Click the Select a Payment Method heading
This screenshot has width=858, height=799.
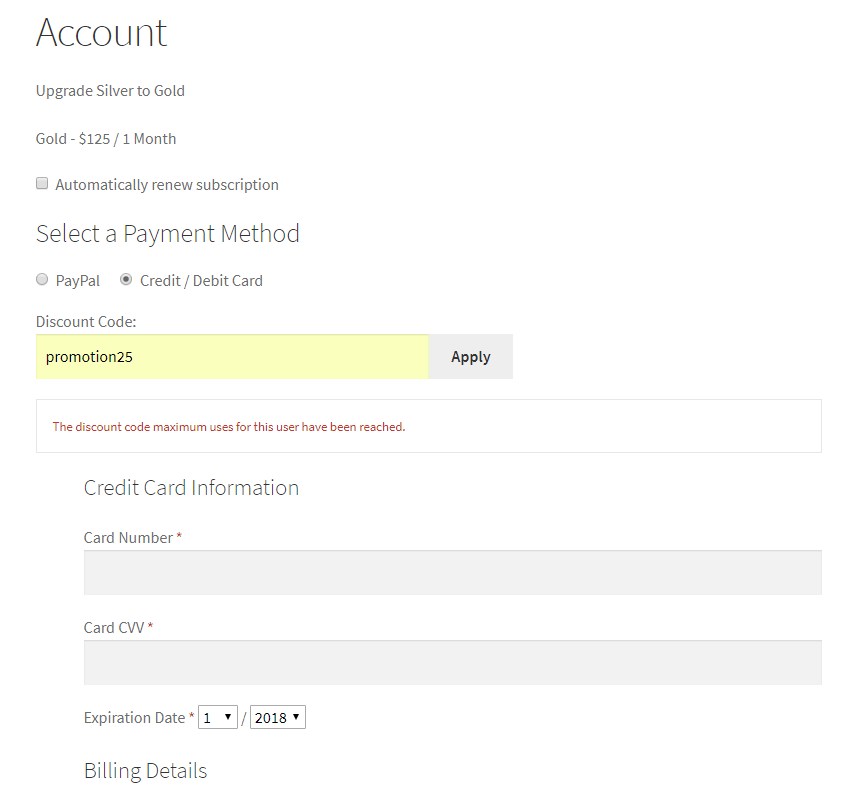pos(167,233)
